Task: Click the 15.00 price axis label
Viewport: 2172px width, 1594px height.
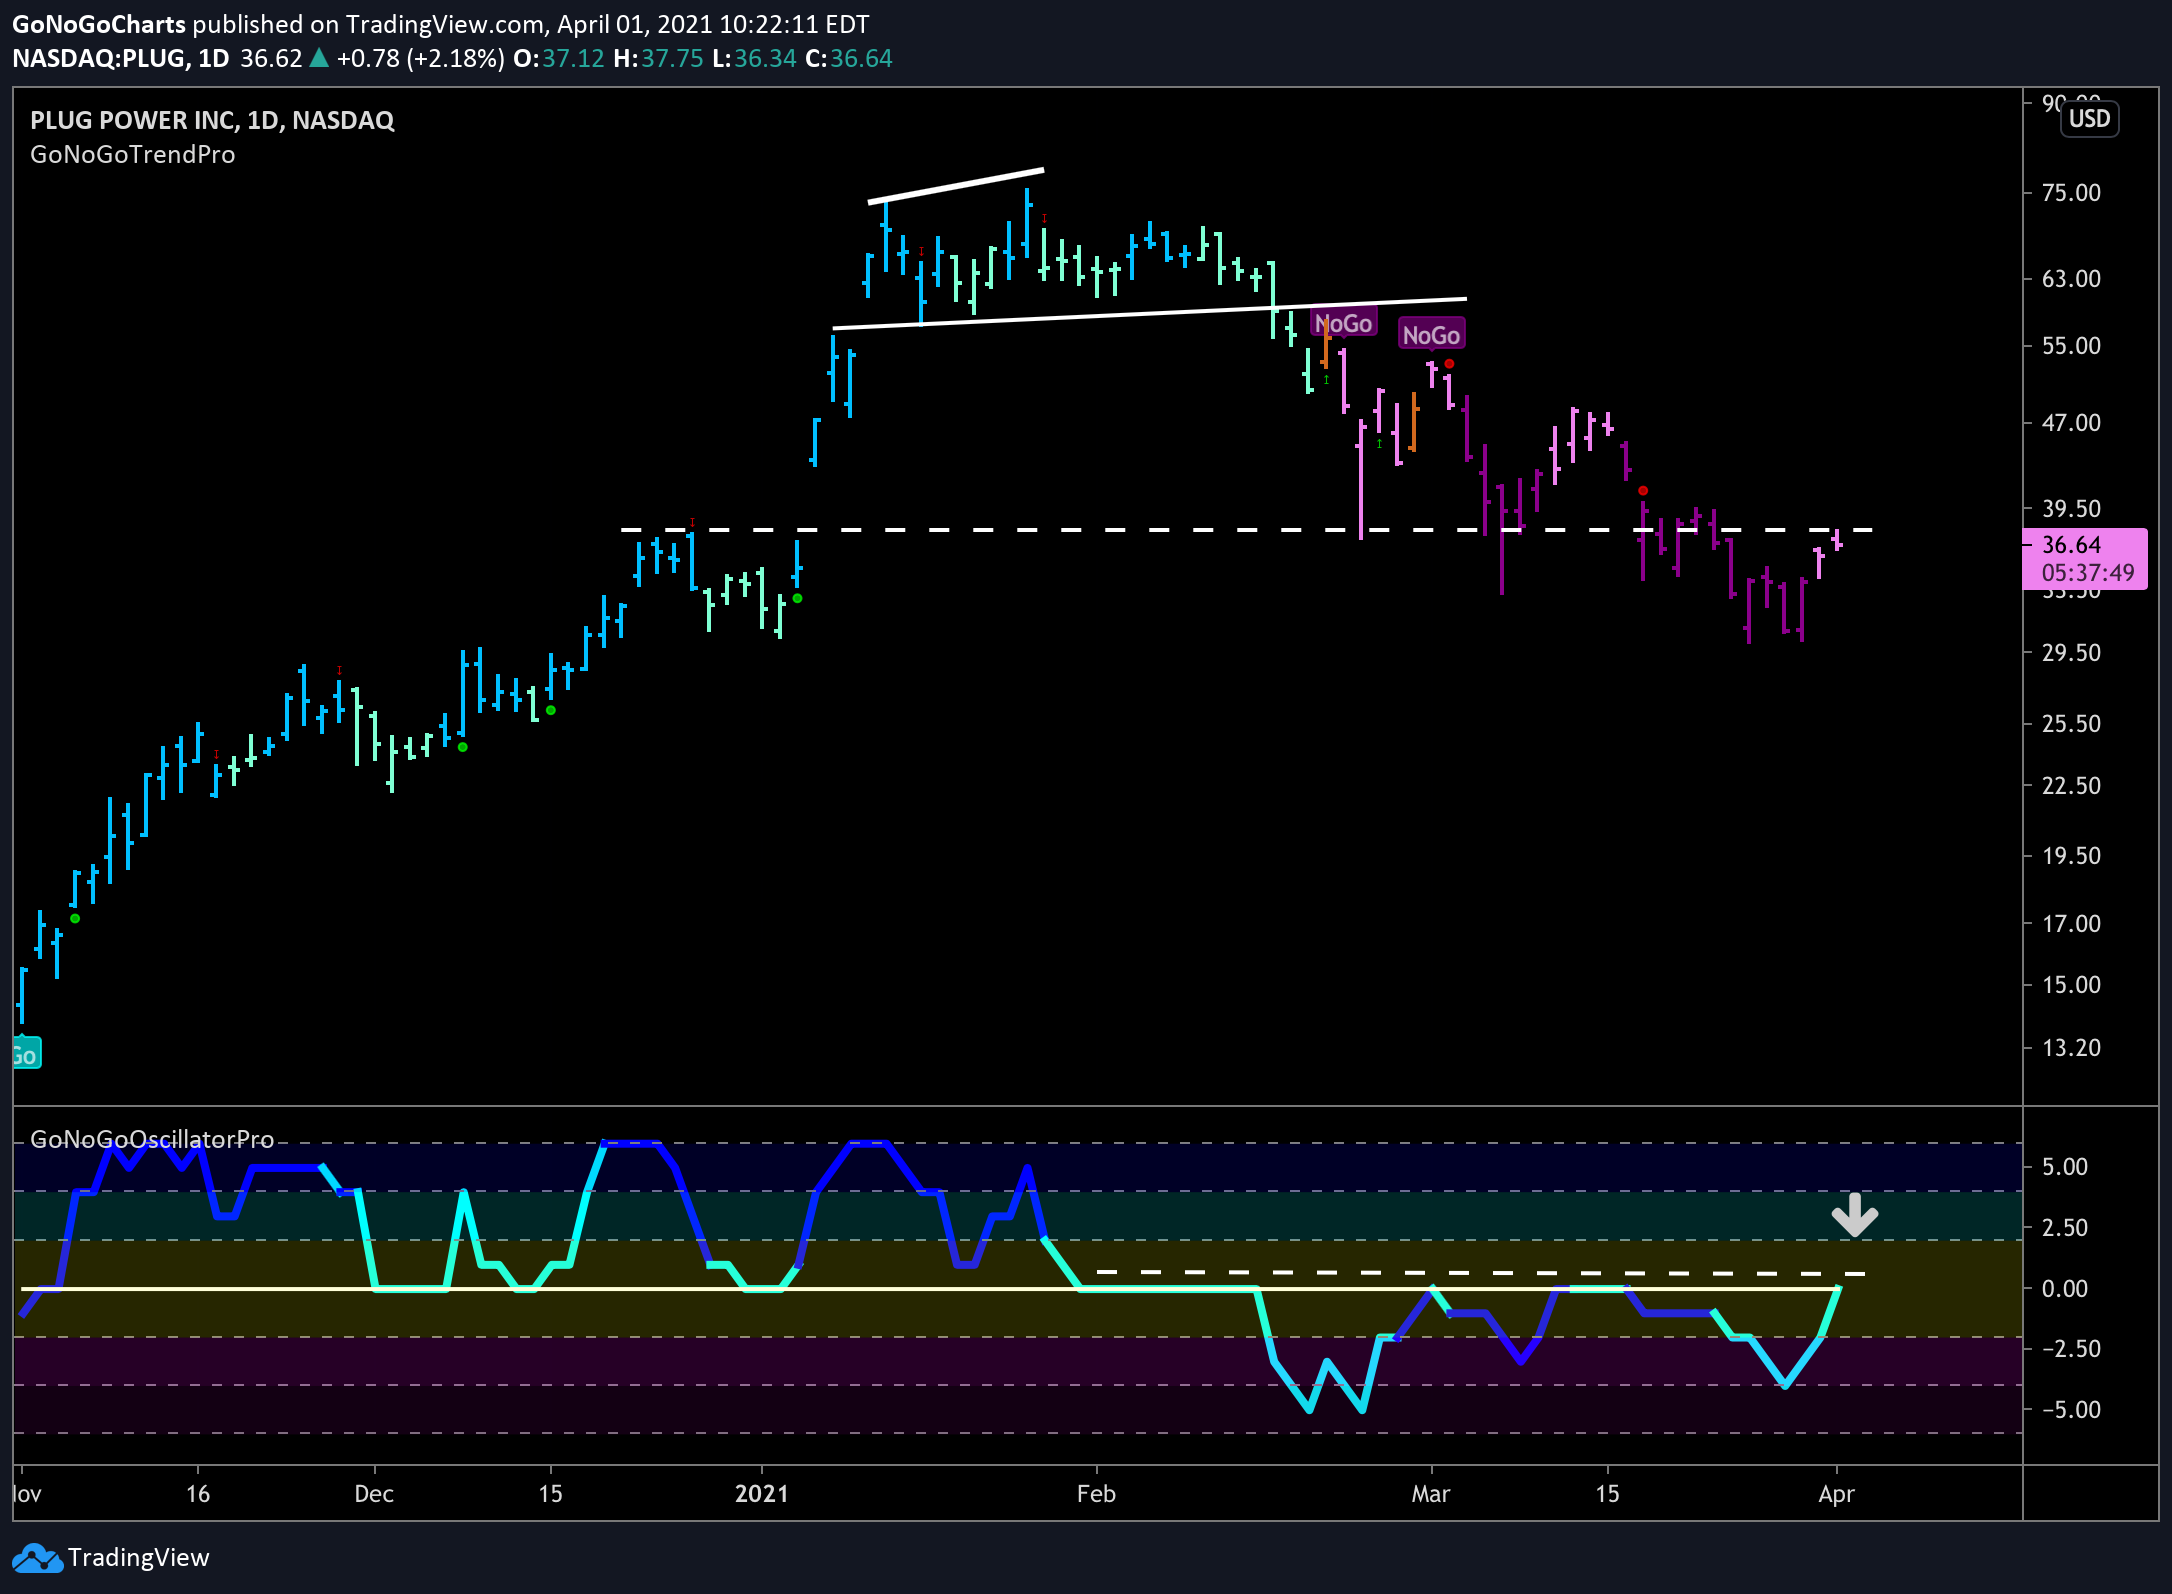Action: (2071, 984)
